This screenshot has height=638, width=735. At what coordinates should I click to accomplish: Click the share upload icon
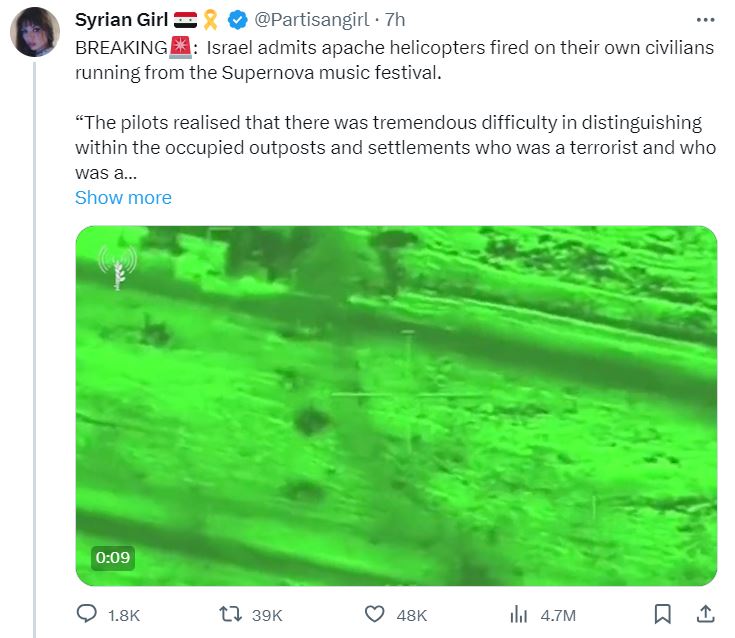pyautogui.click(x=705, y=614)
